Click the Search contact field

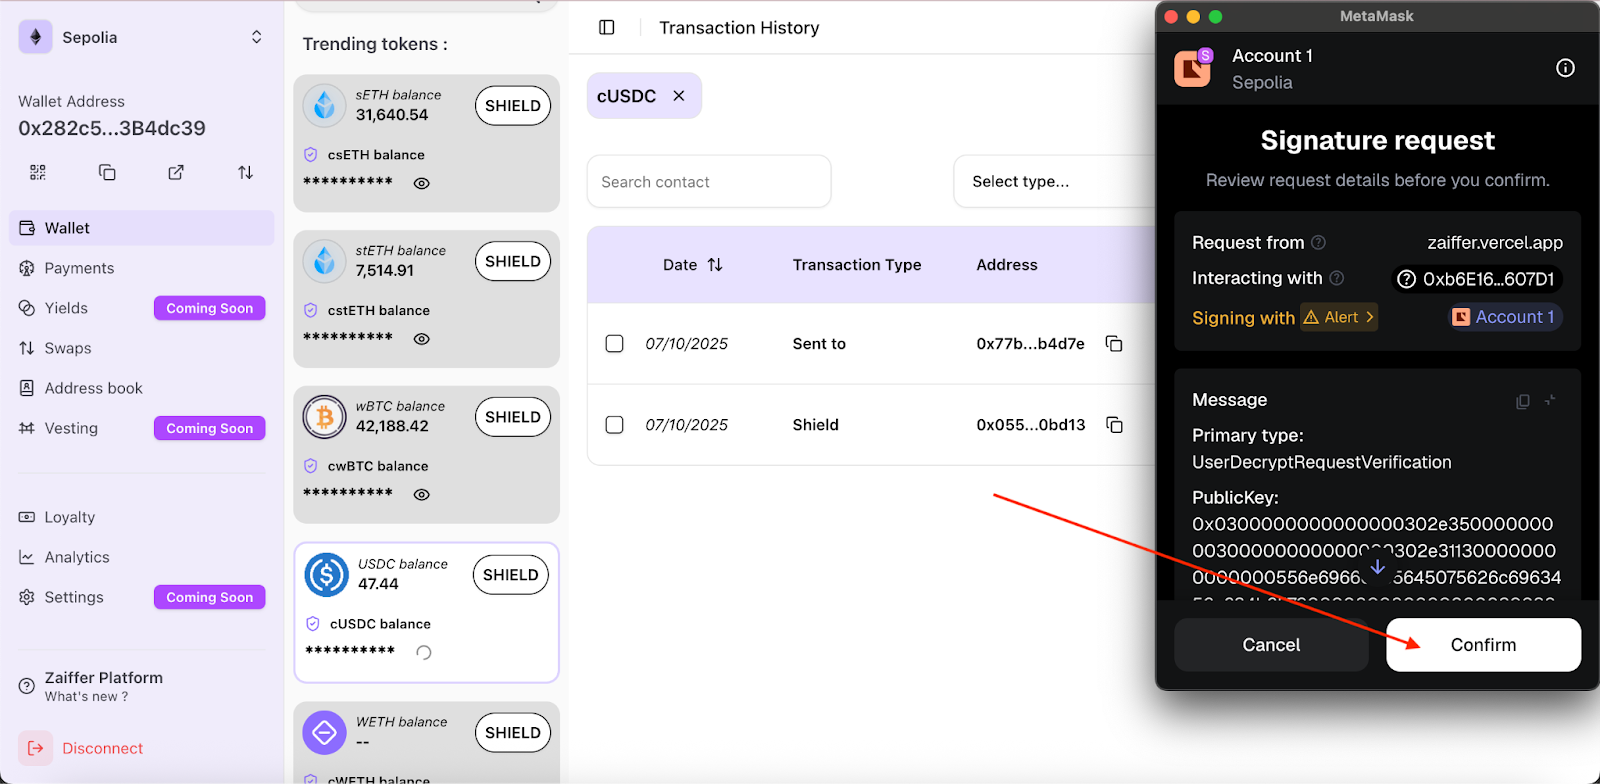point(709,181)
